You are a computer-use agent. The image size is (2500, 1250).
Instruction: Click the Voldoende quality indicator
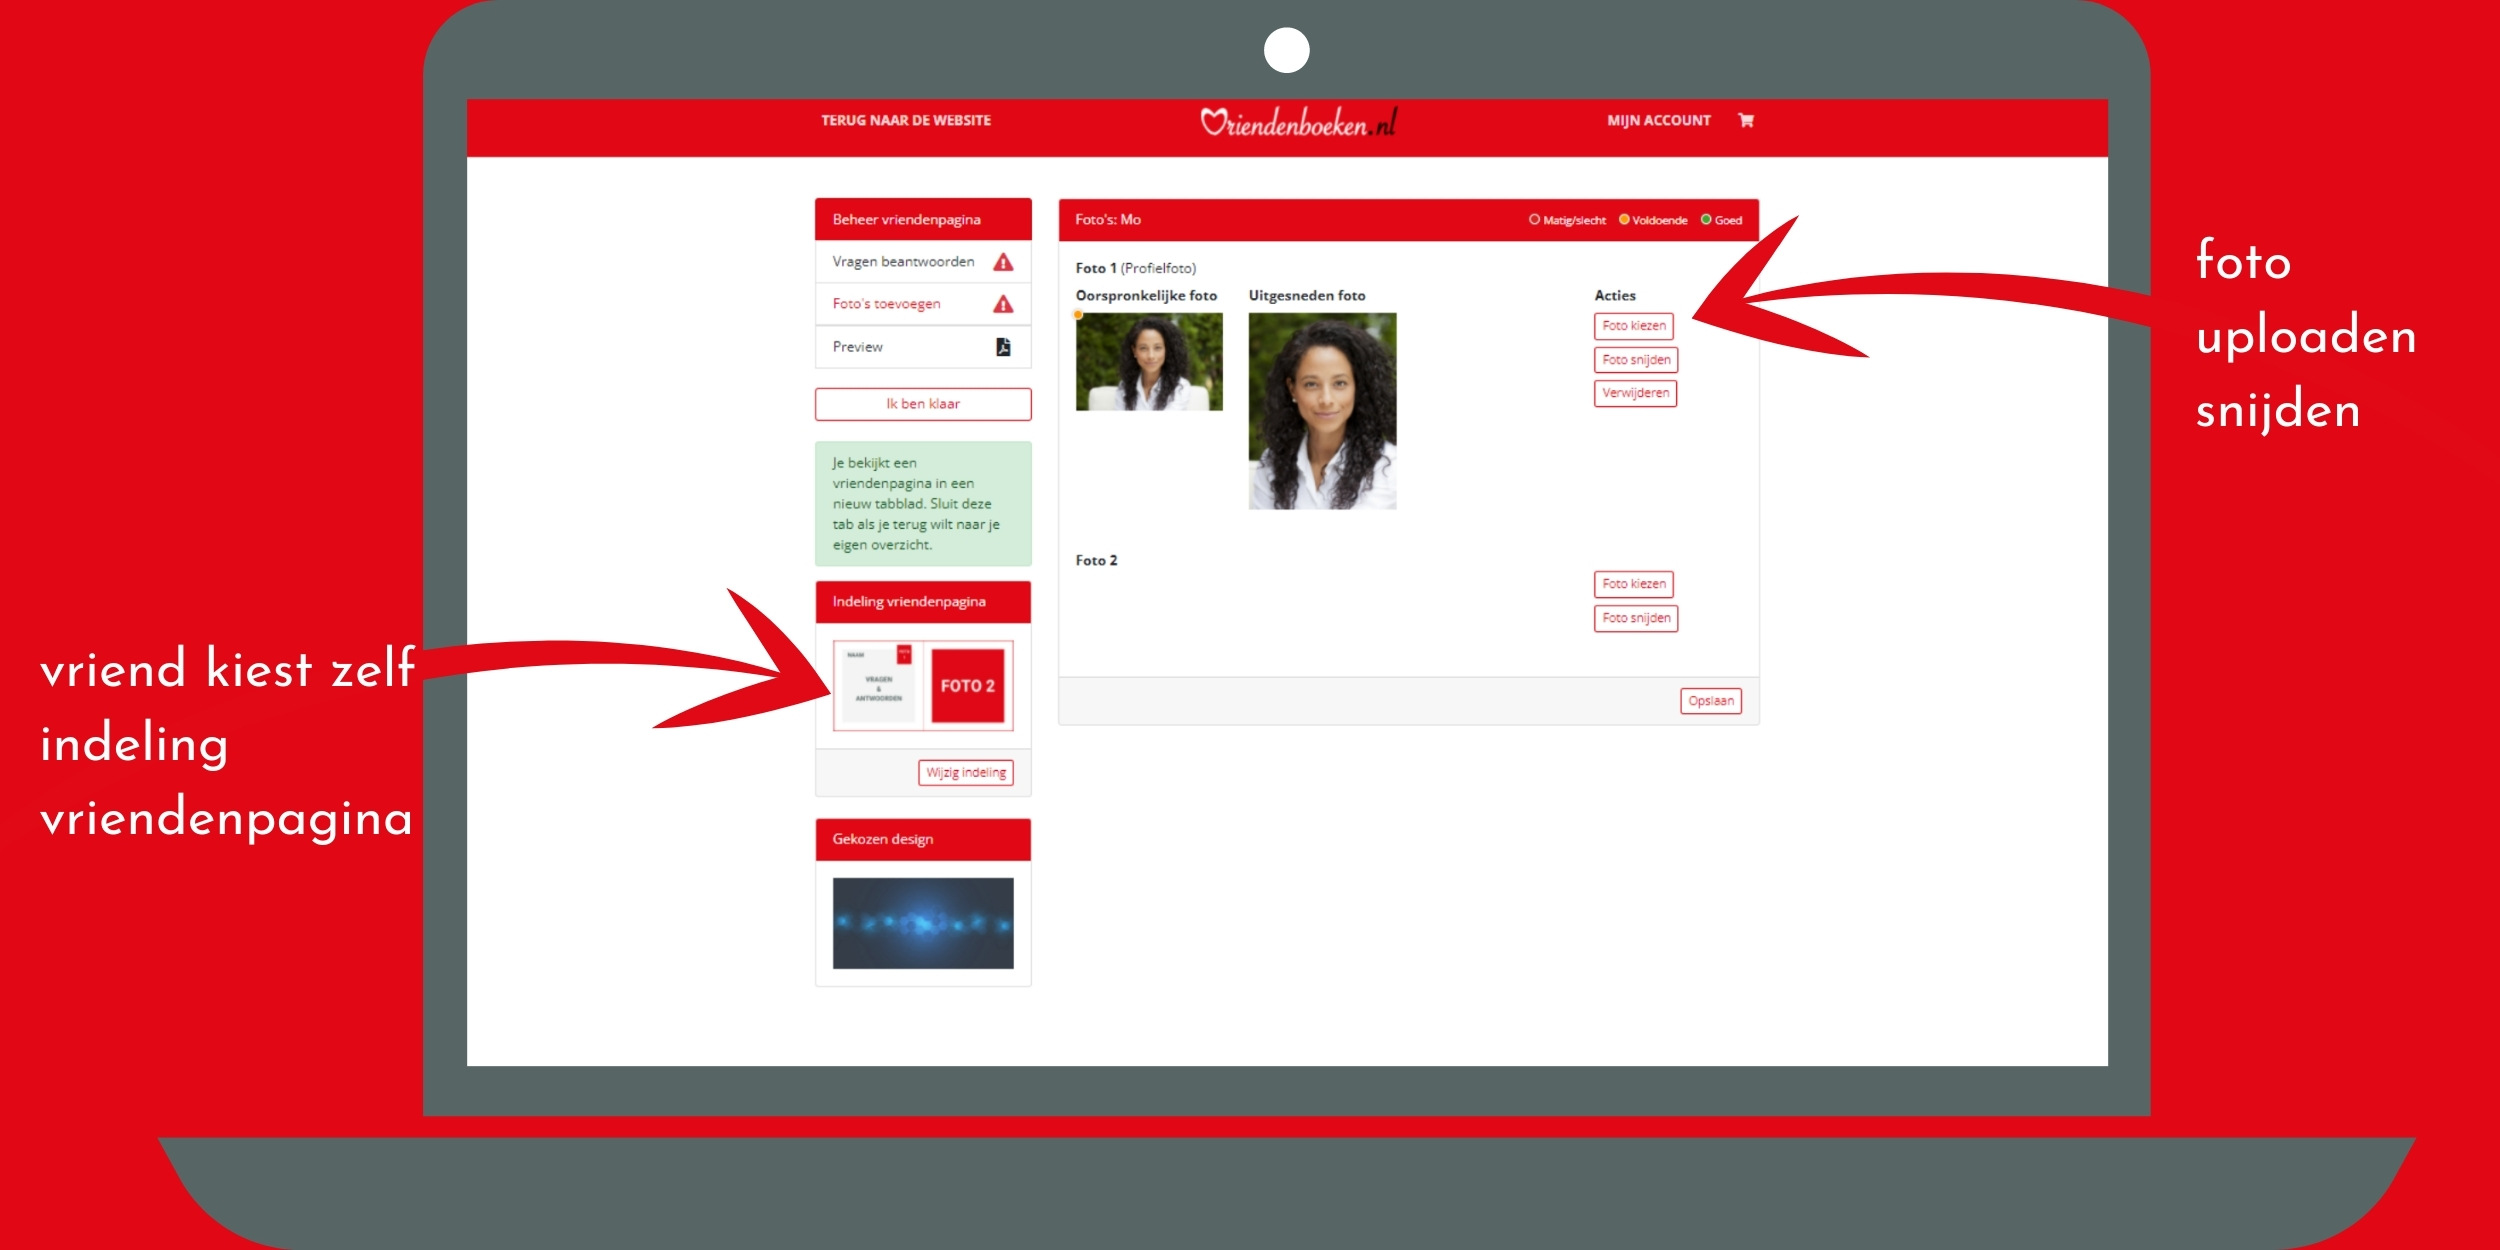(1653, 220)
